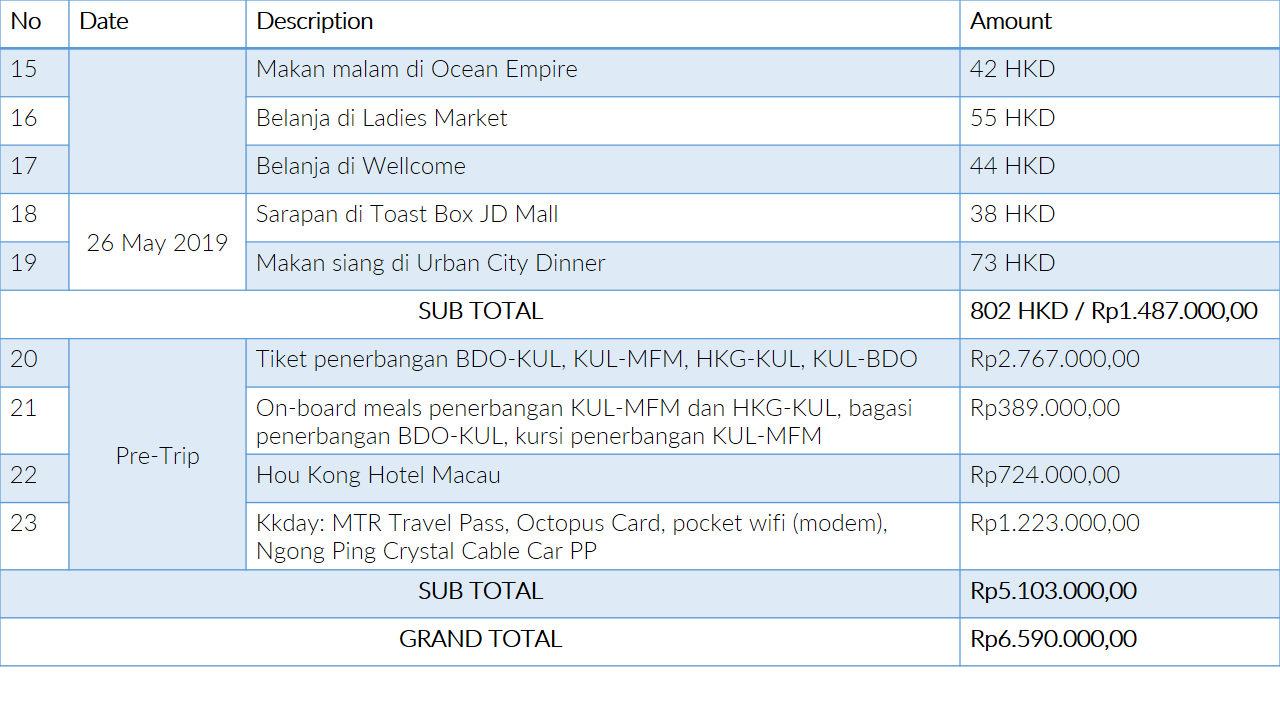Click the "Amount" column header
1280x720 pixels.
coord(1011,22)
